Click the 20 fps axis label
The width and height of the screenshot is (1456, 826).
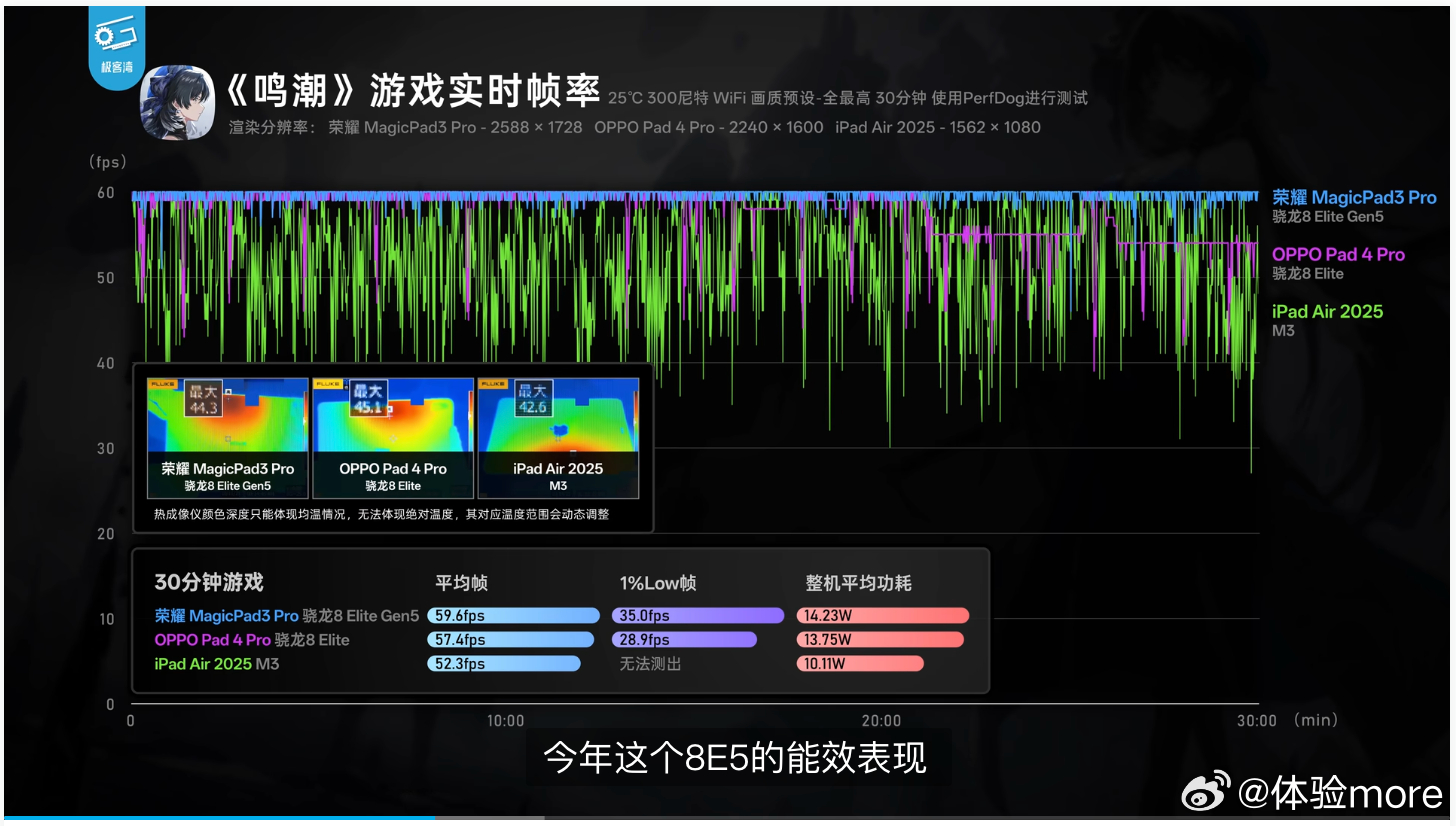(106, 534)
